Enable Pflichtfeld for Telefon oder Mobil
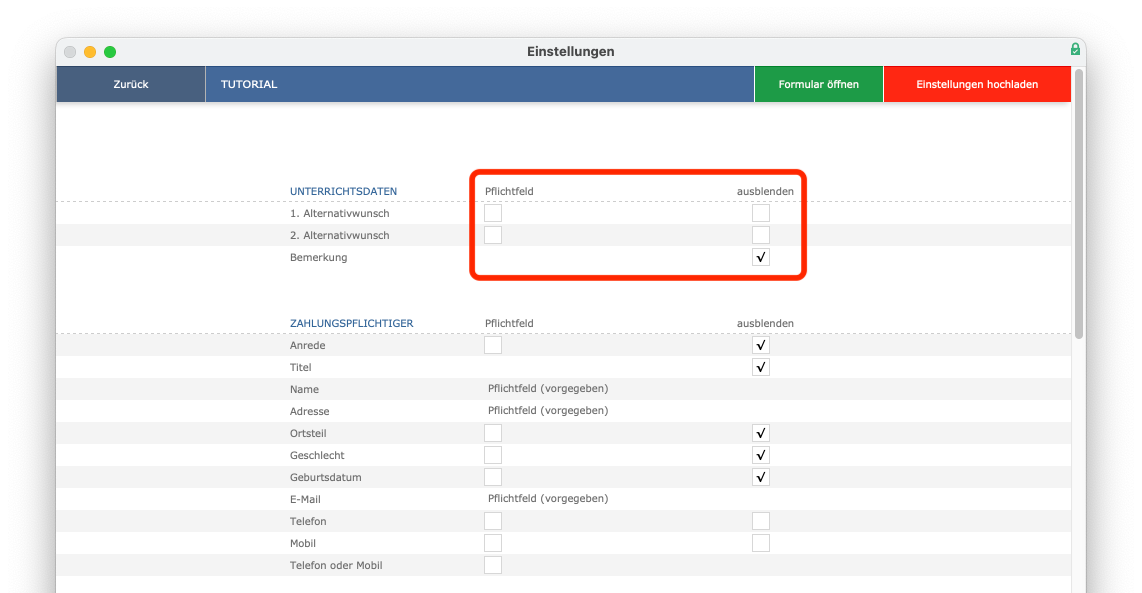This screenshot has height=593, width=1142. click(493, 565)
